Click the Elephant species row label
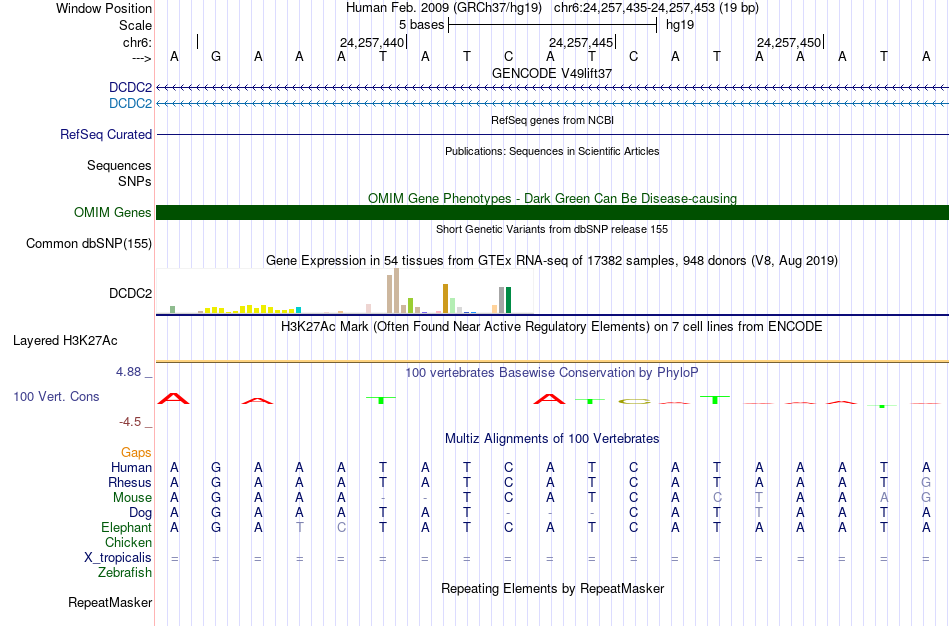This screenshot has width=950, height=626. 126,527
